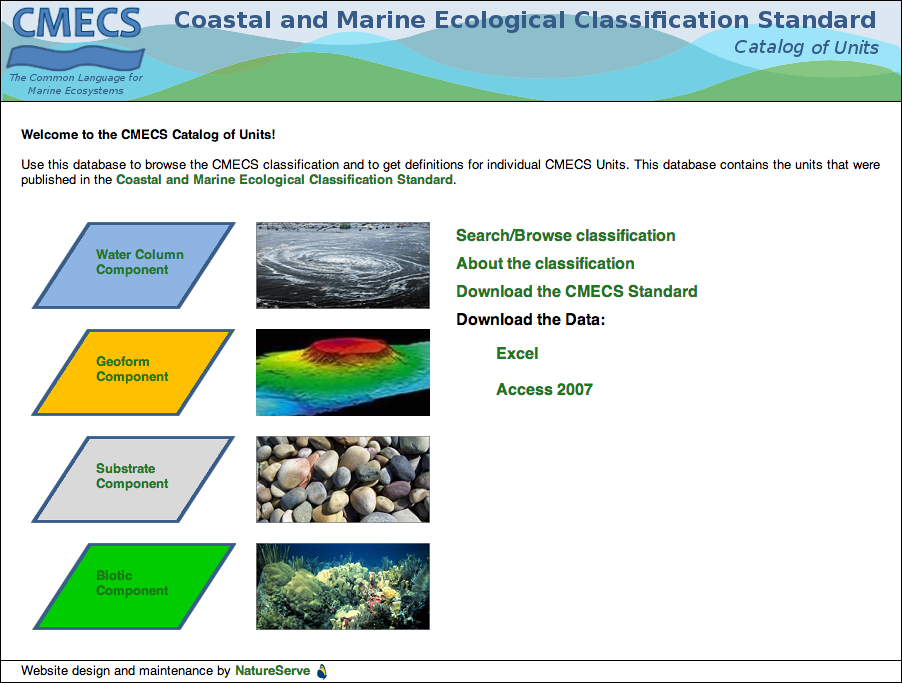
Task: Open the Substrate Component parallelogram
Action: coord(133,479)
